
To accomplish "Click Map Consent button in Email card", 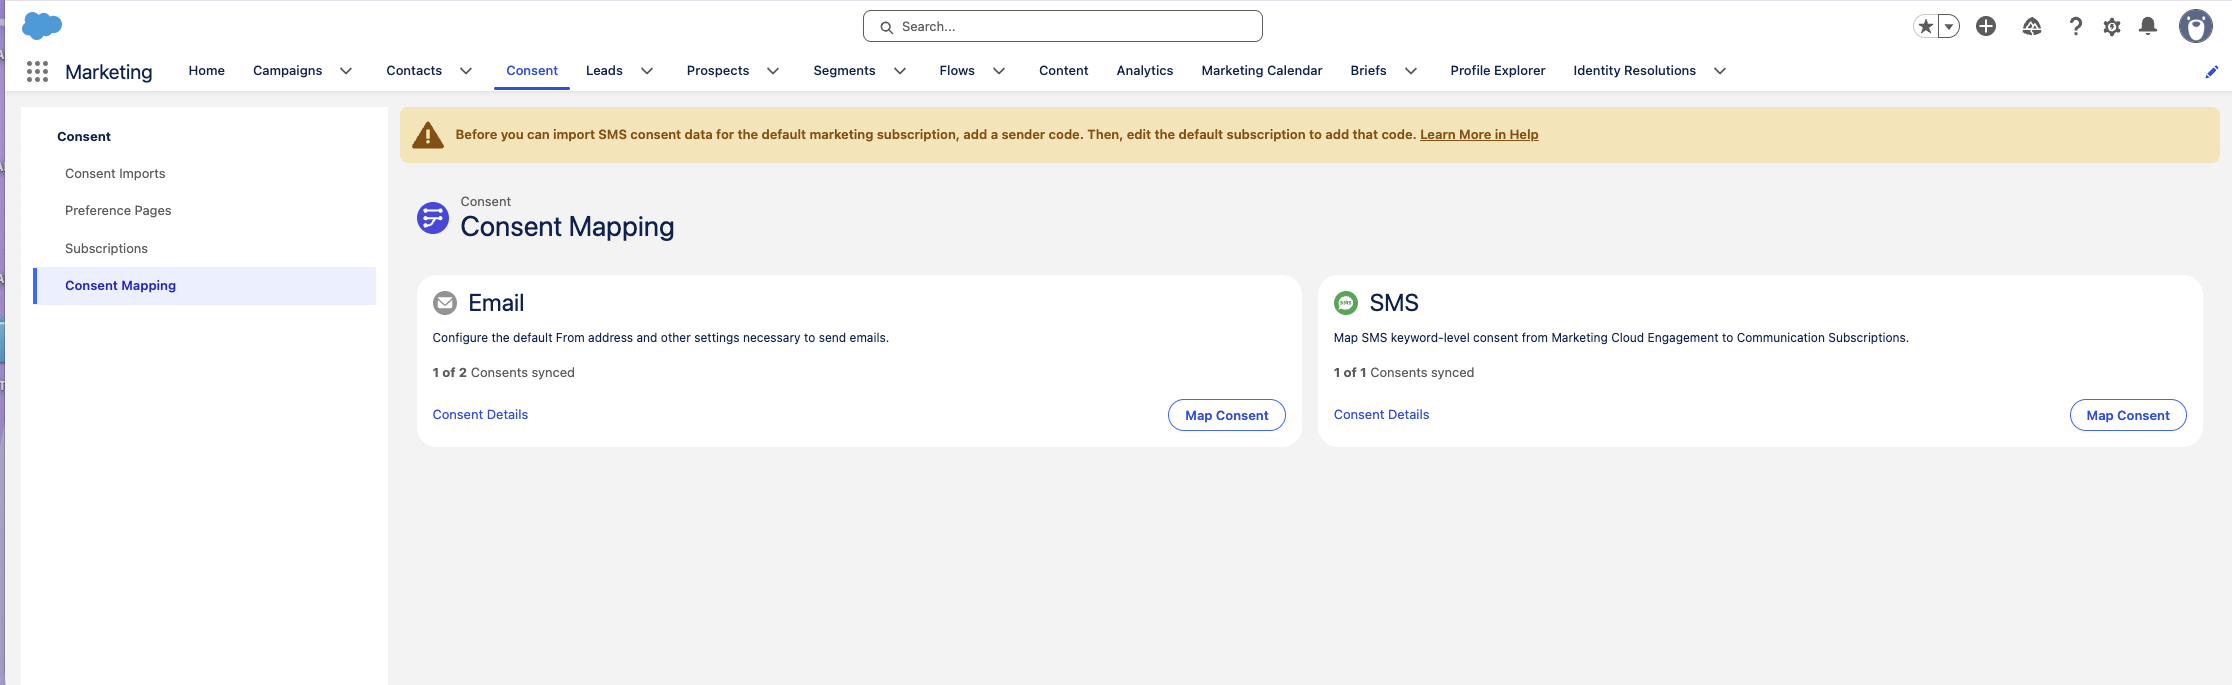I will click(x=1227, y=416).
